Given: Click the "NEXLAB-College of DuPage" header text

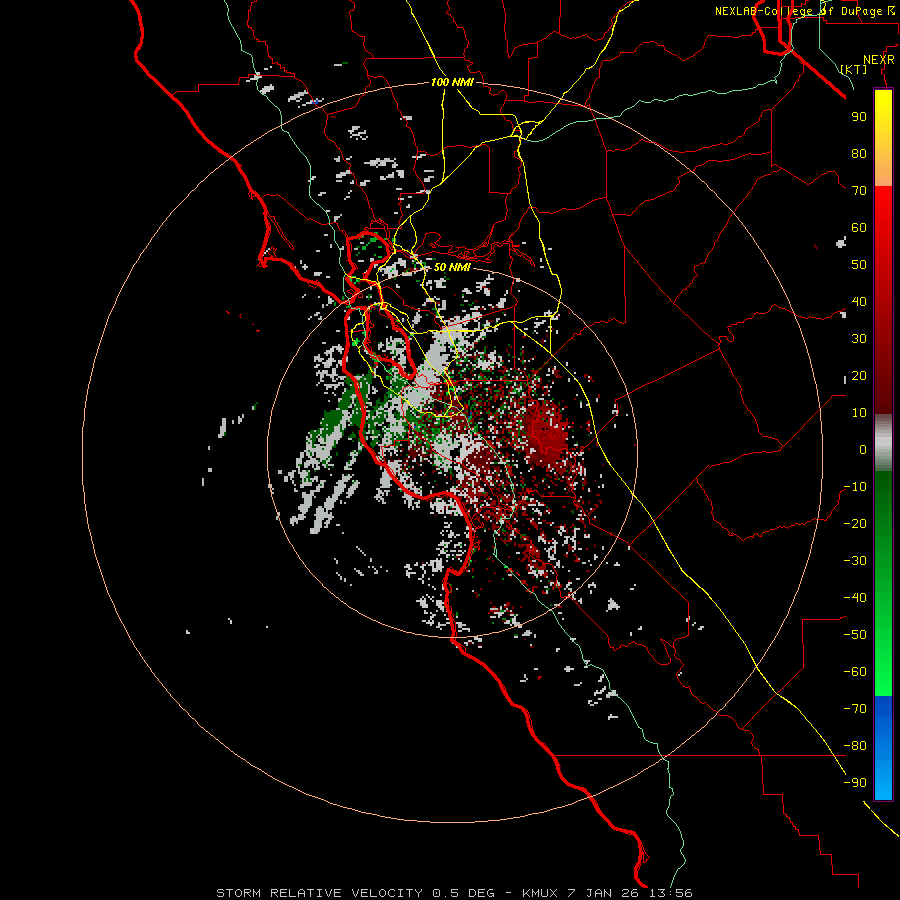Looking at the screenshot, I should [797, 11].
